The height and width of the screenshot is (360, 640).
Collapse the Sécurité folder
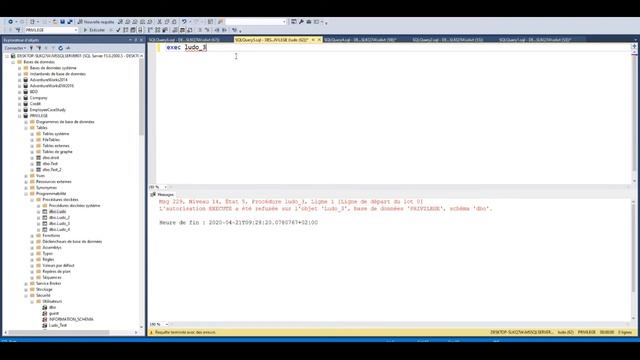click(26, 295)
